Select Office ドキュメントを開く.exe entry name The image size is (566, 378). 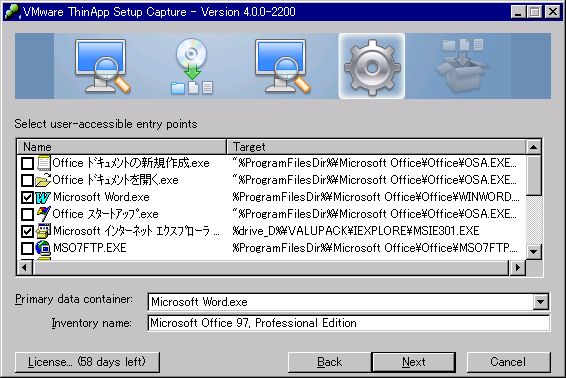[116, 180]
